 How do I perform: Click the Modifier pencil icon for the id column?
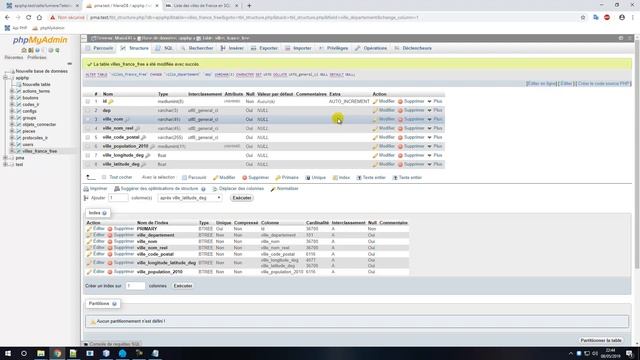click(x=375, y=101)
